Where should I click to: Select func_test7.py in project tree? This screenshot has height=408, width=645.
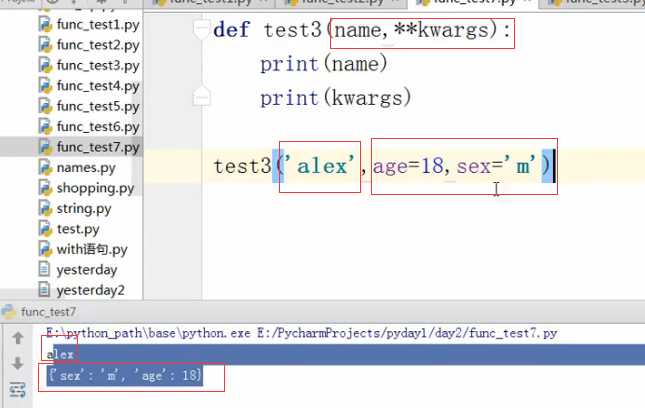click(97, 147)
